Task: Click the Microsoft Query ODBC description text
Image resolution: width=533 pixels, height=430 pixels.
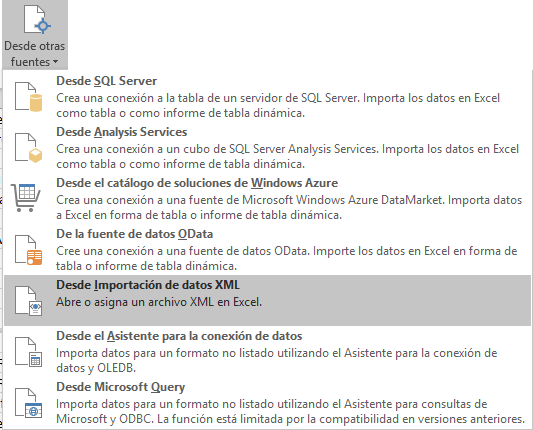Action: 291,411
